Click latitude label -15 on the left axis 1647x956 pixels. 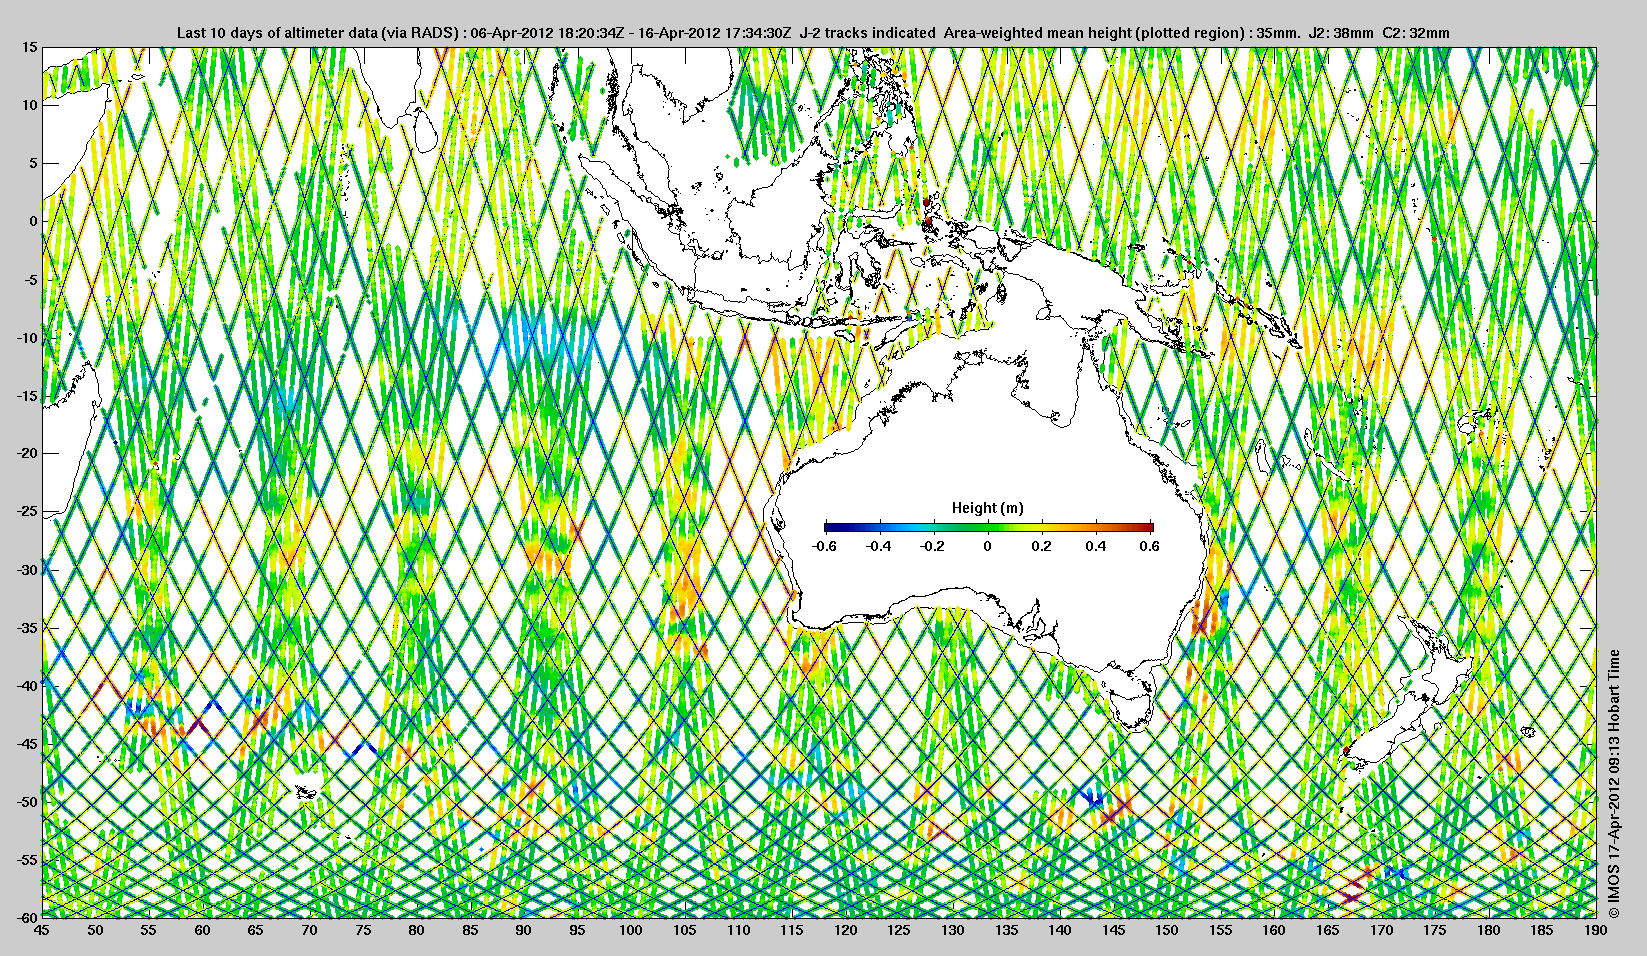tap(27, 395)
